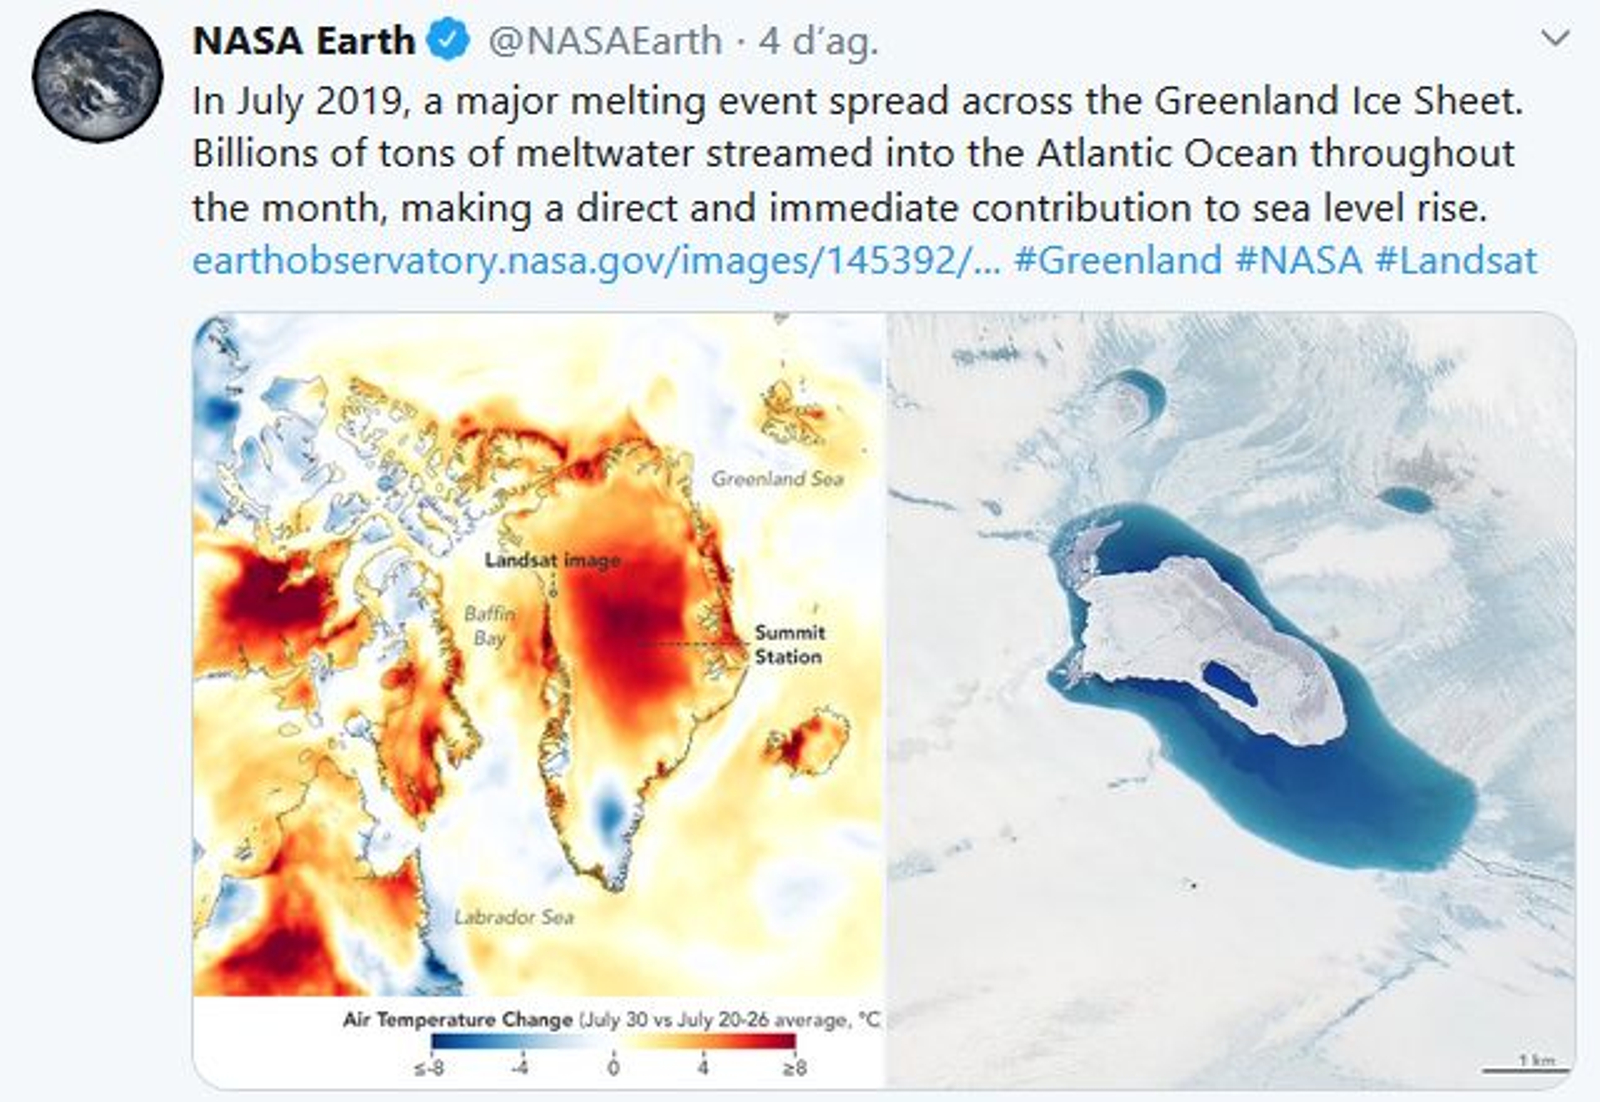Click the blue verified badge
The height and width of the screenshot is (1102, 1600).
point(448,41)
